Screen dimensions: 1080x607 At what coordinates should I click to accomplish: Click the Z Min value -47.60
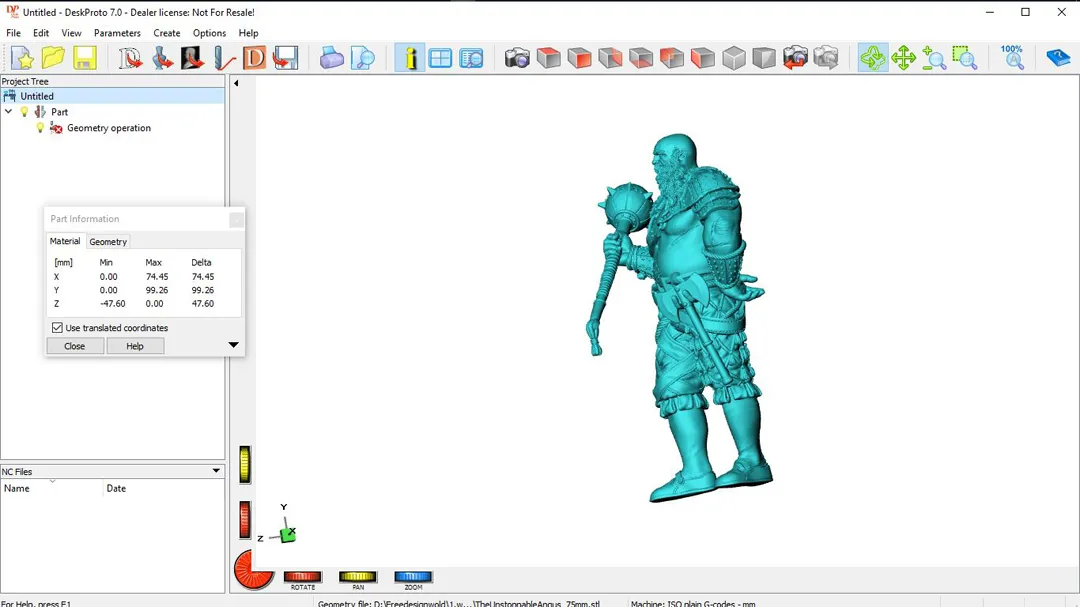(x=112, y=303)
